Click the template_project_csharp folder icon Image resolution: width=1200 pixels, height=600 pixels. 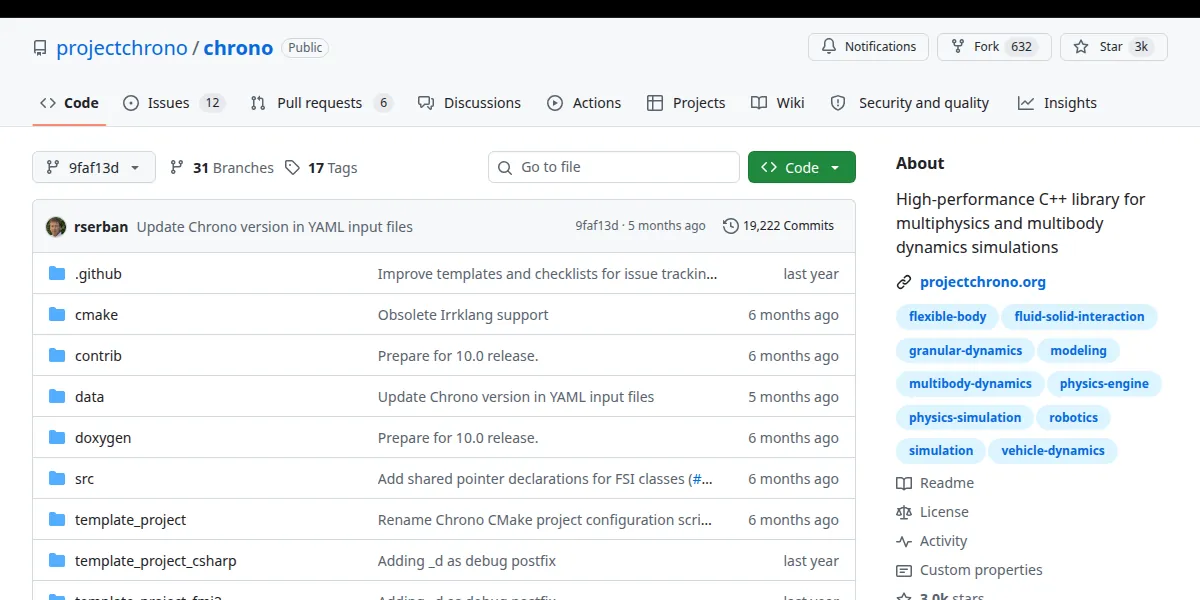coord(57,561)
